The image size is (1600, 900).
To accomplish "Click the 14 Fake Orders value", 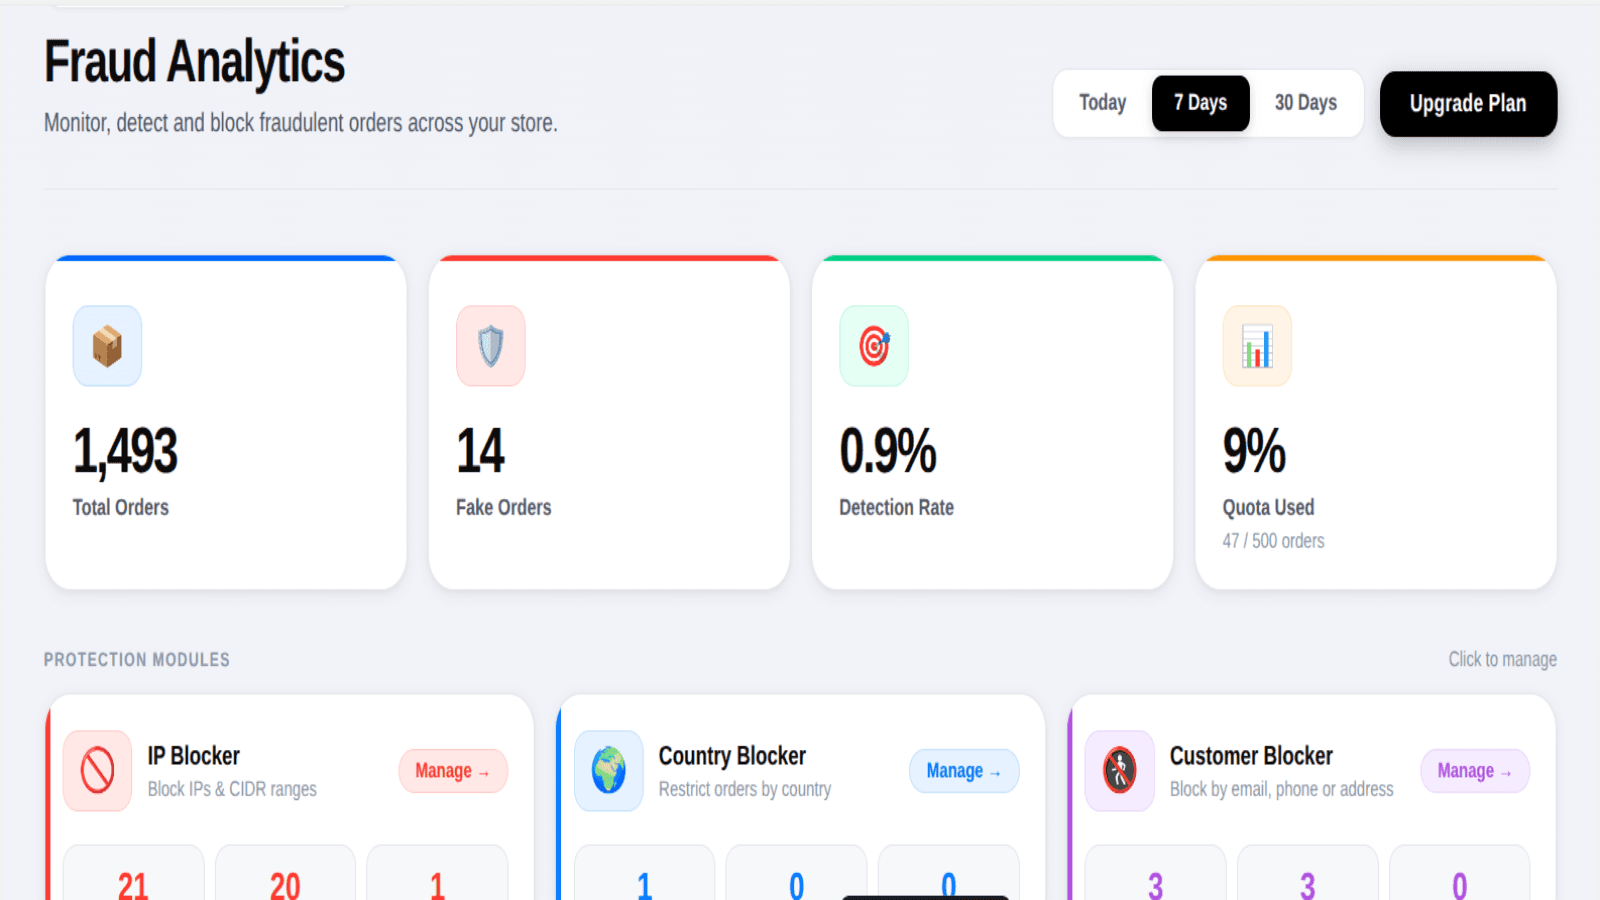I will click(480, 451).
